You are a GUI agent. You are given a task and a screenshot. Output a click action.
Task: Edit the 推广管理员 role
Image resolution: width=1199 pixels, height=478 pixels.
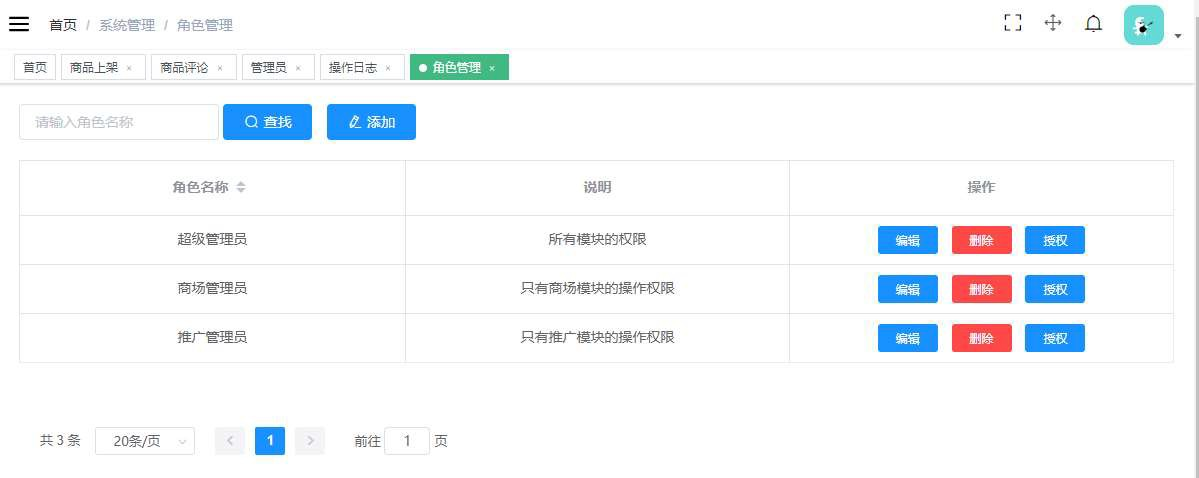pyautogui.click(x=908, y=338)
